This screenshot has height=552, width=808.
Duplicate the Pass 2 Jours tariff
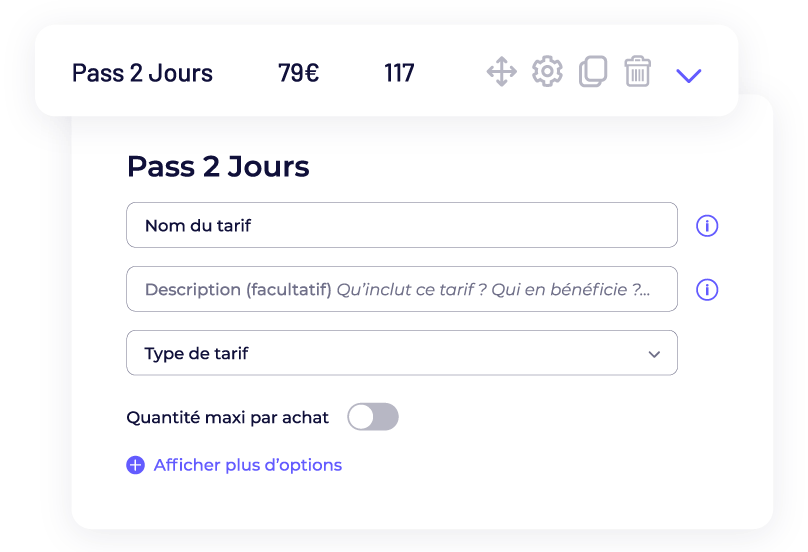point(593,71)
